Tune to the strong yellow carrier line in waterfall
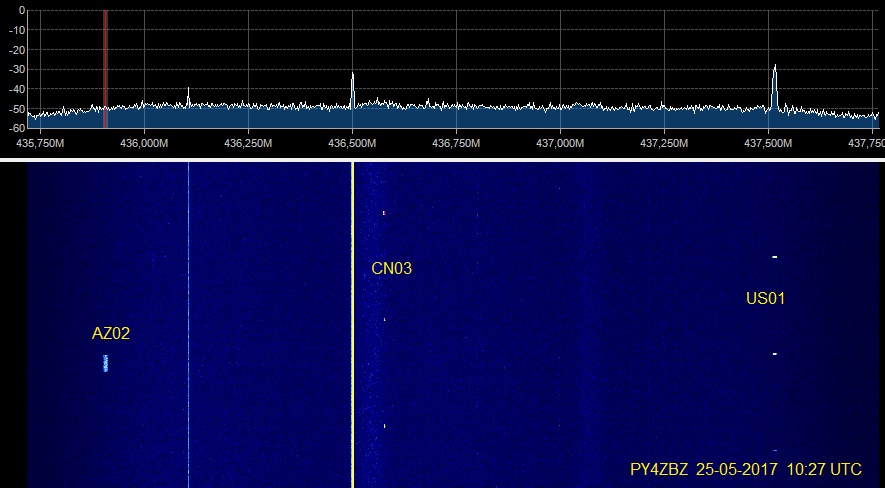 point(353,324)
